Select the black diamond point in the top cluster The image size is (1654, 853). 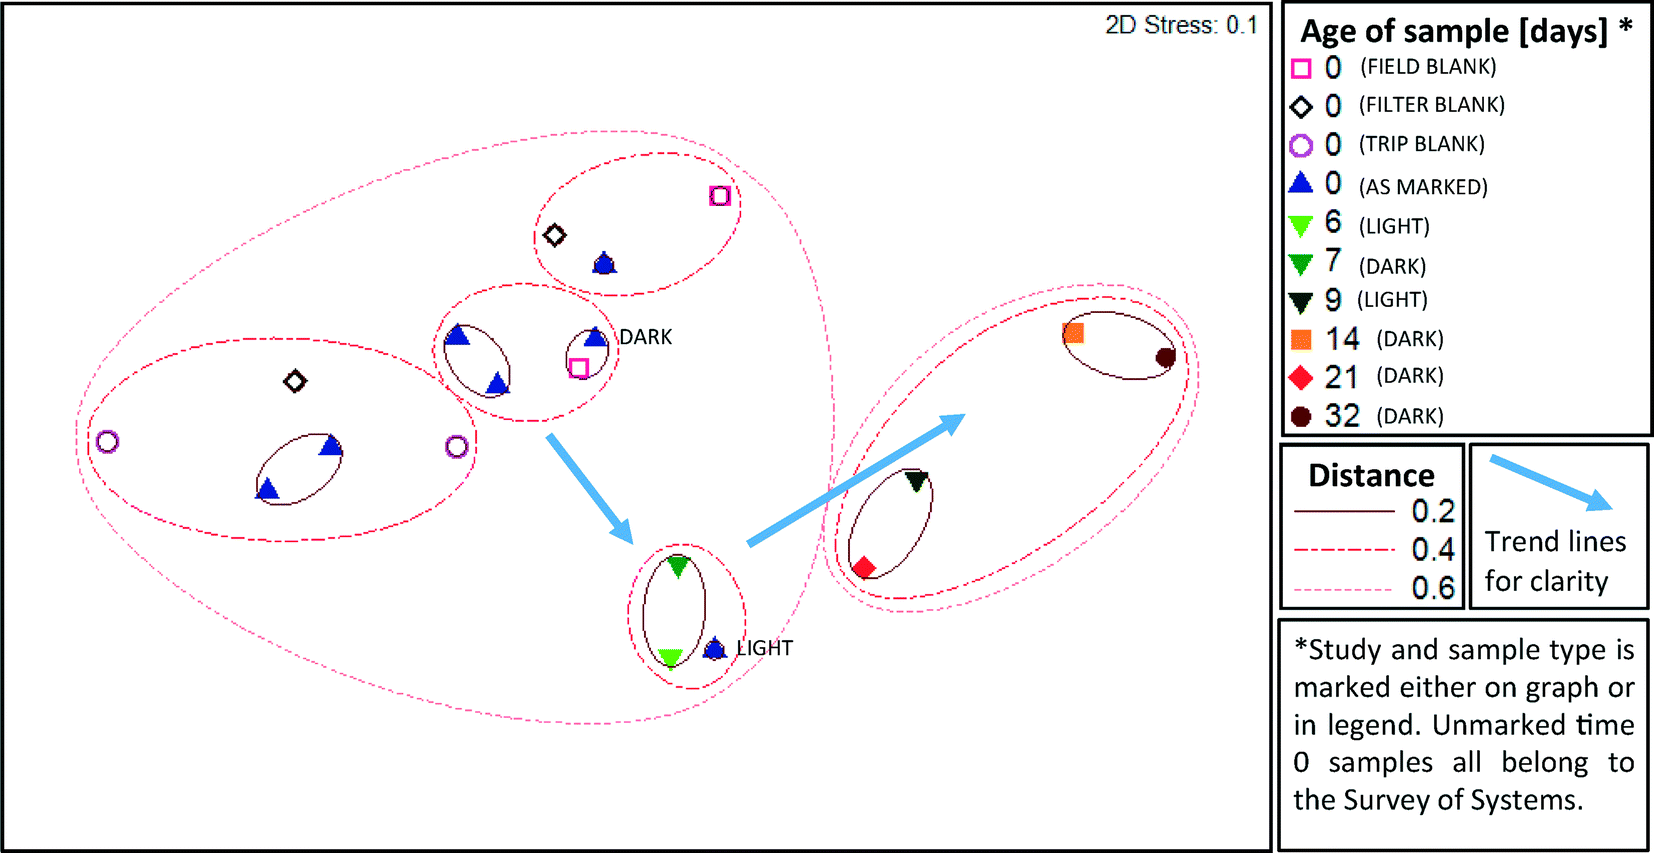(554, 235)
